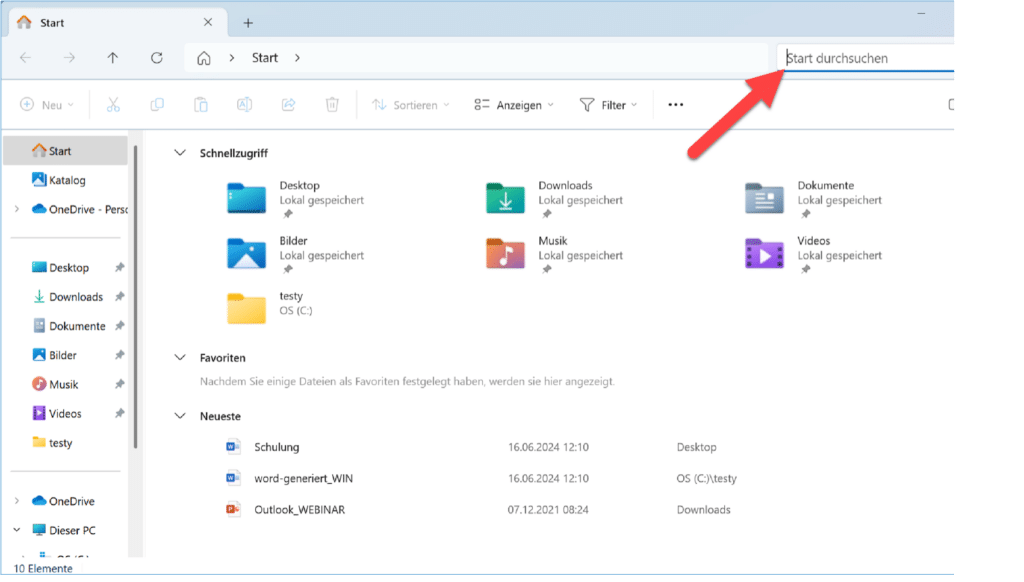Collapse the Schnellzugriff section
Image resolution: width=1024 pixels, height=582 pixels.
click(180, 153)
